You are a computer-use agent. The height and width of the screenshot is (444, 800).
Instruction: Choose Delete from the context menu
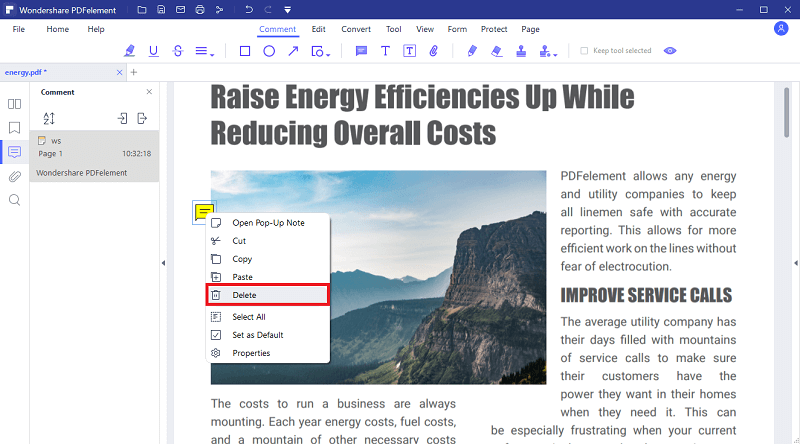[x=268, y=295]
